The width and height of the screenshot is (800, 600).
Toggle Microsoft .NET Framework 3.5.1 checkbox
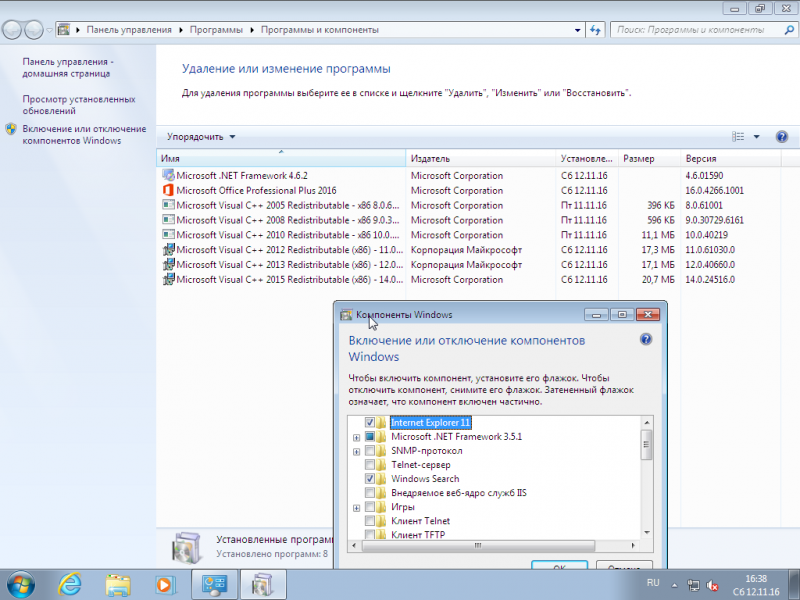[x=370, y=437]
